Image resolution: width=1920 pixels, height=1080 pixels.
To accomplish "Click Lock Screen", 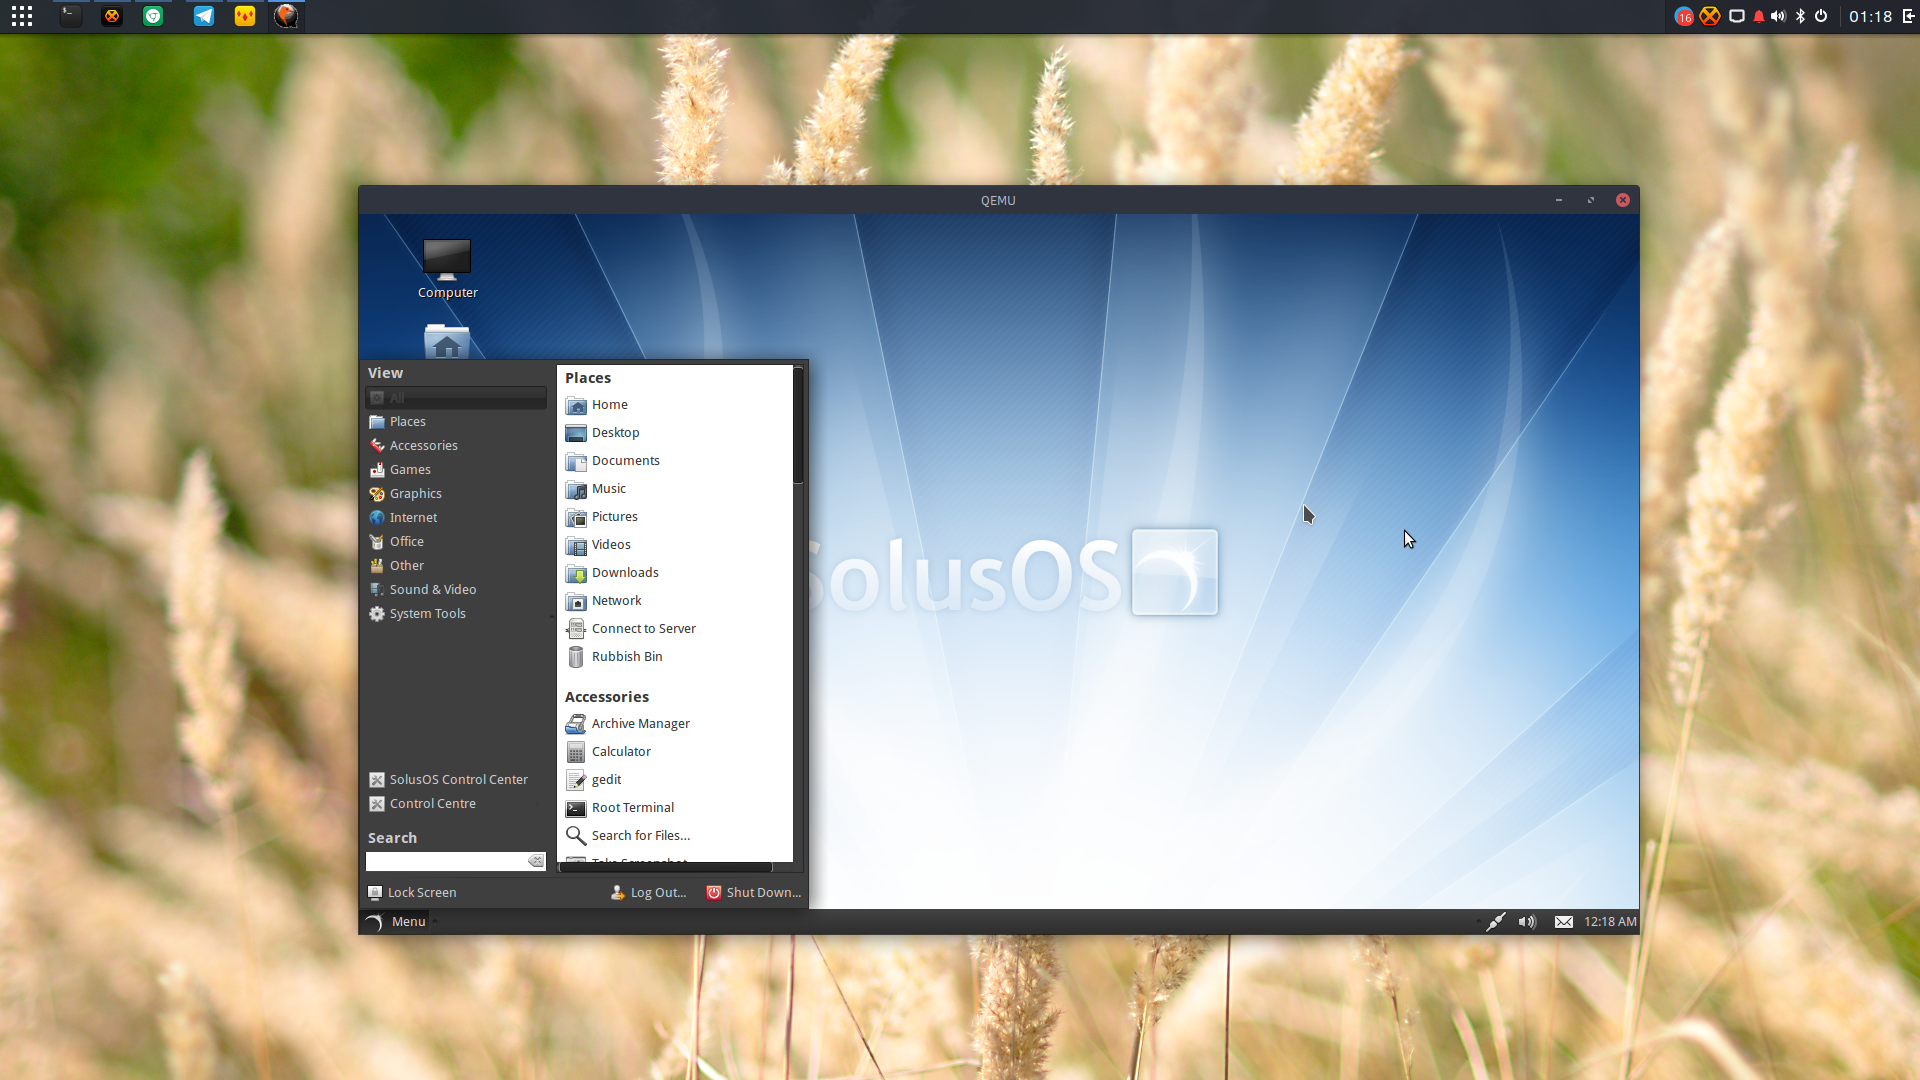I will [x=412, y=893].
